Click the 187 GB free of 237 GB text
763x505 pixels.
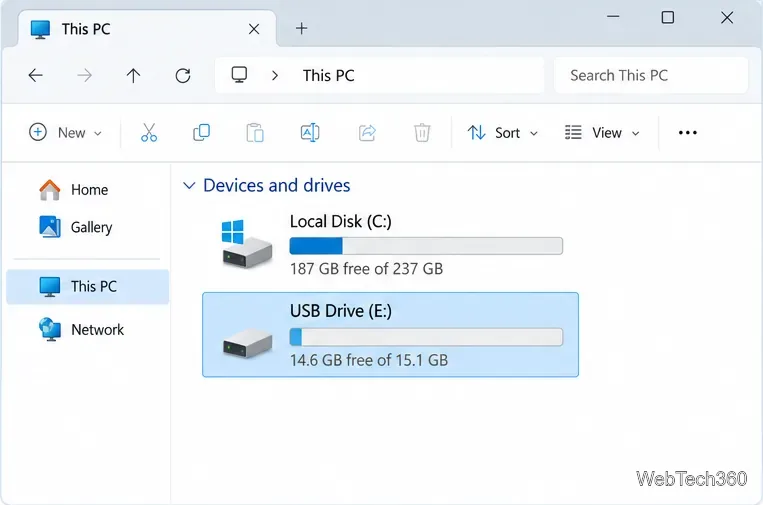(366, 269)
